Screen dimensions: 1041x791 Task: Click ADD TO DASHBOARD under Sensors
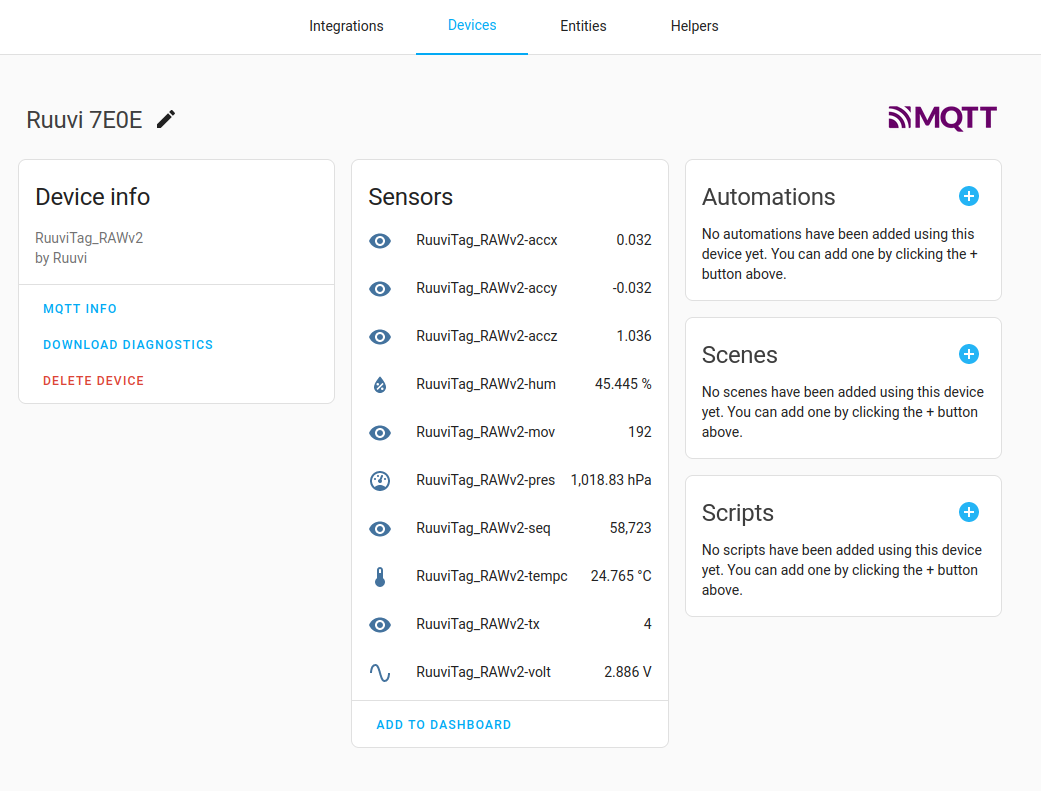tap(443, 725)
